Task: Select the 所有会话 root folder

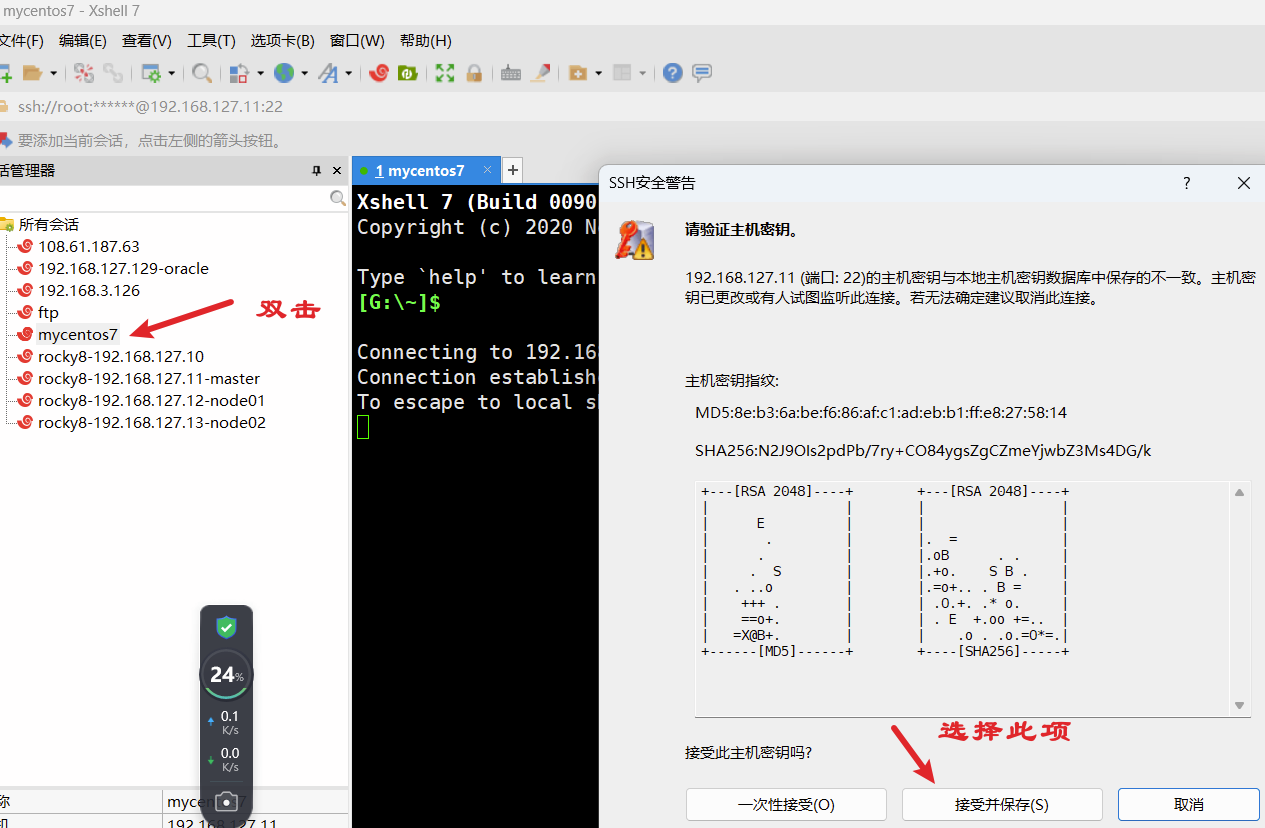Action: (48, 224)
